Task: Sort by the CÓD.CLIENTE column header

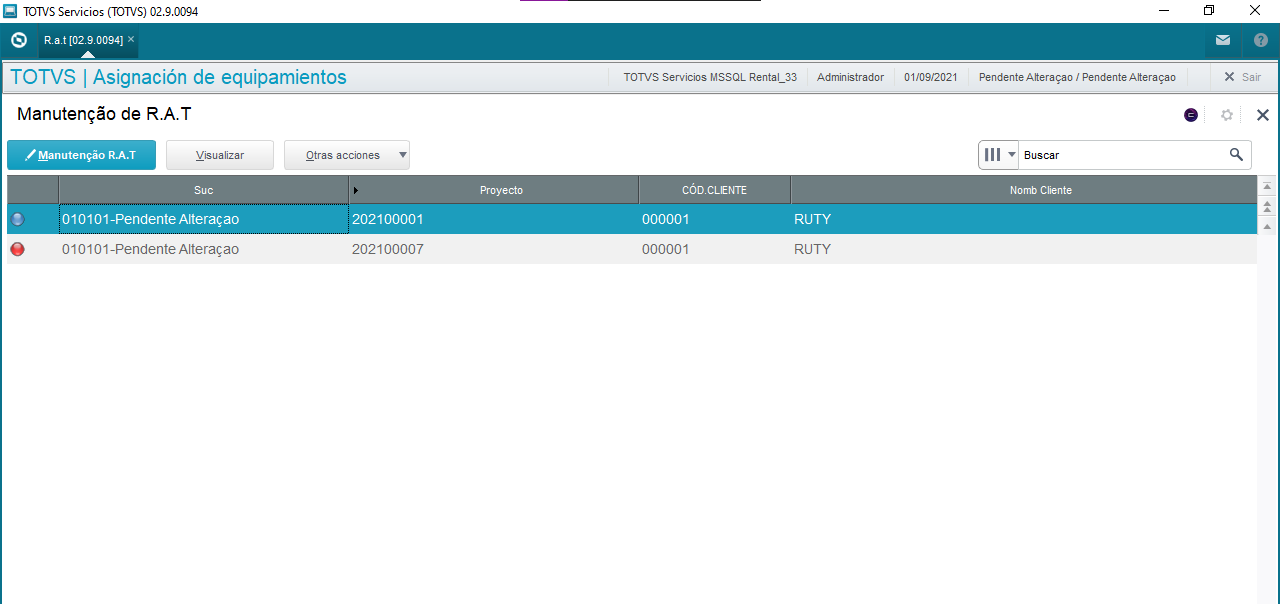Action: 714,190
